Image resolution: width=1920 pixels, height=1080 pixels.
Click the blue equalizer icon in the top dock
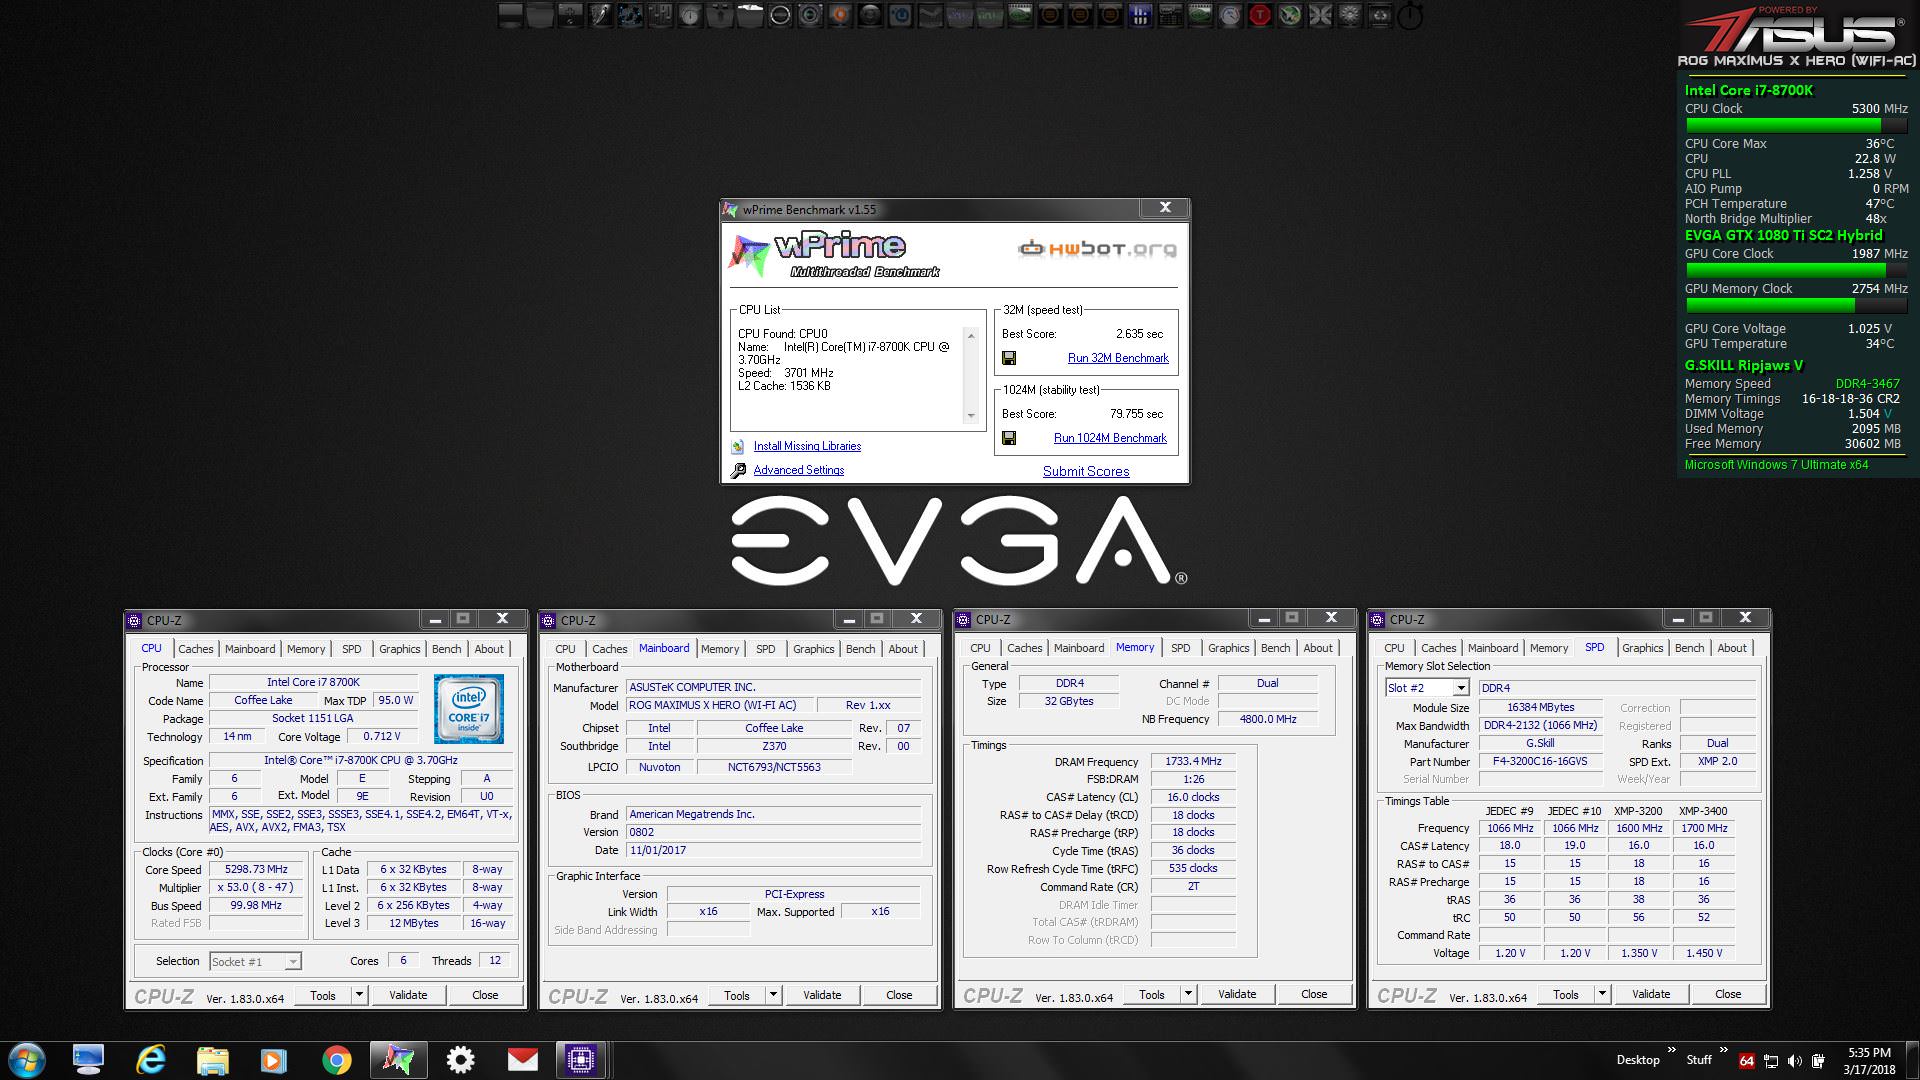coord(1140,15)
